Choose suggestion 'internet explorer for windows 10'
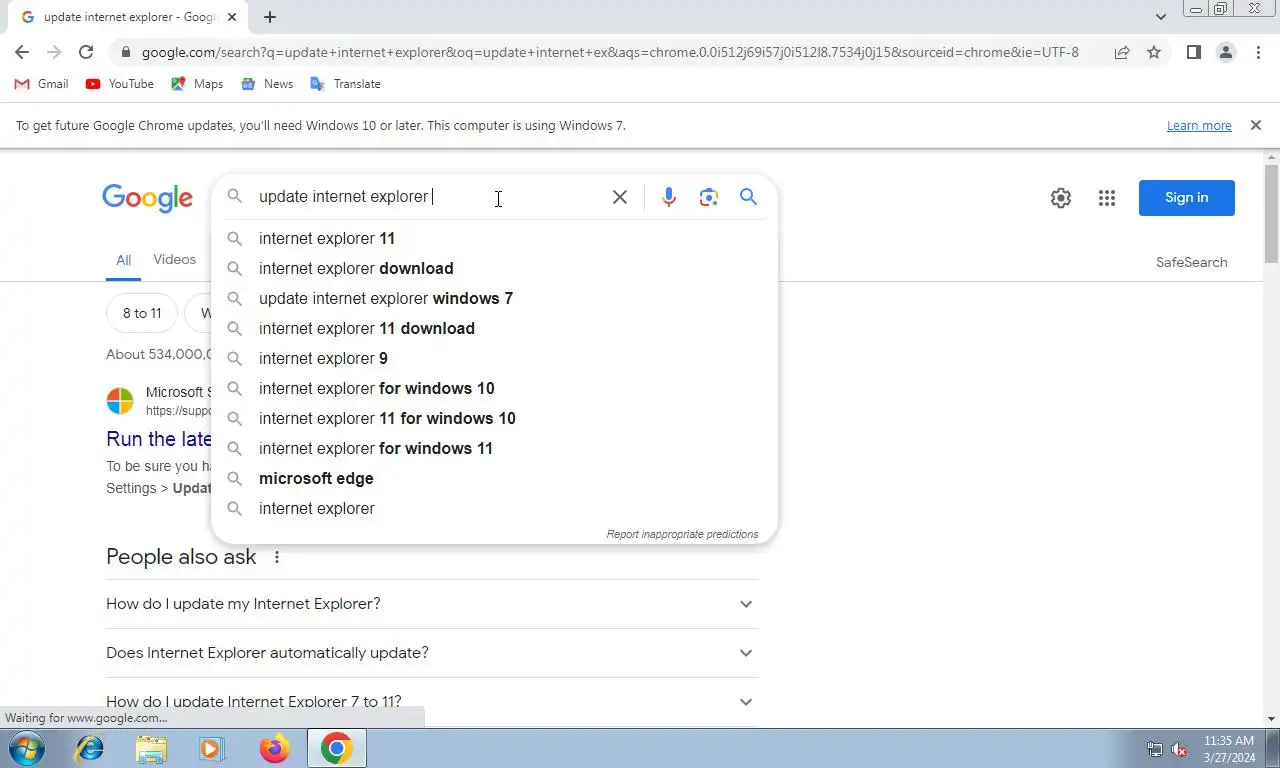 click(x=494, y=388)
